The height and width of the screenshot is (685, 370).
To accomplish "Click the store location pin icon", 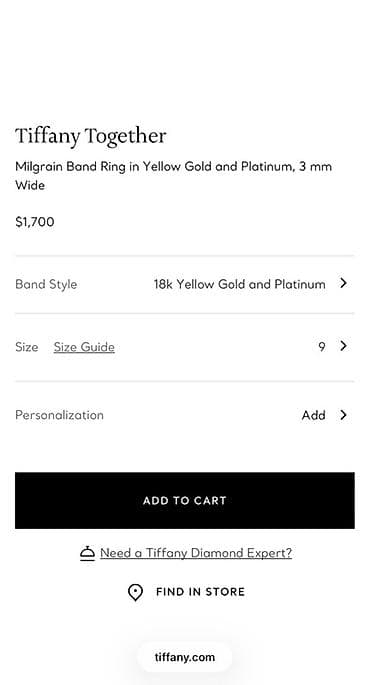I will (135, 592).
